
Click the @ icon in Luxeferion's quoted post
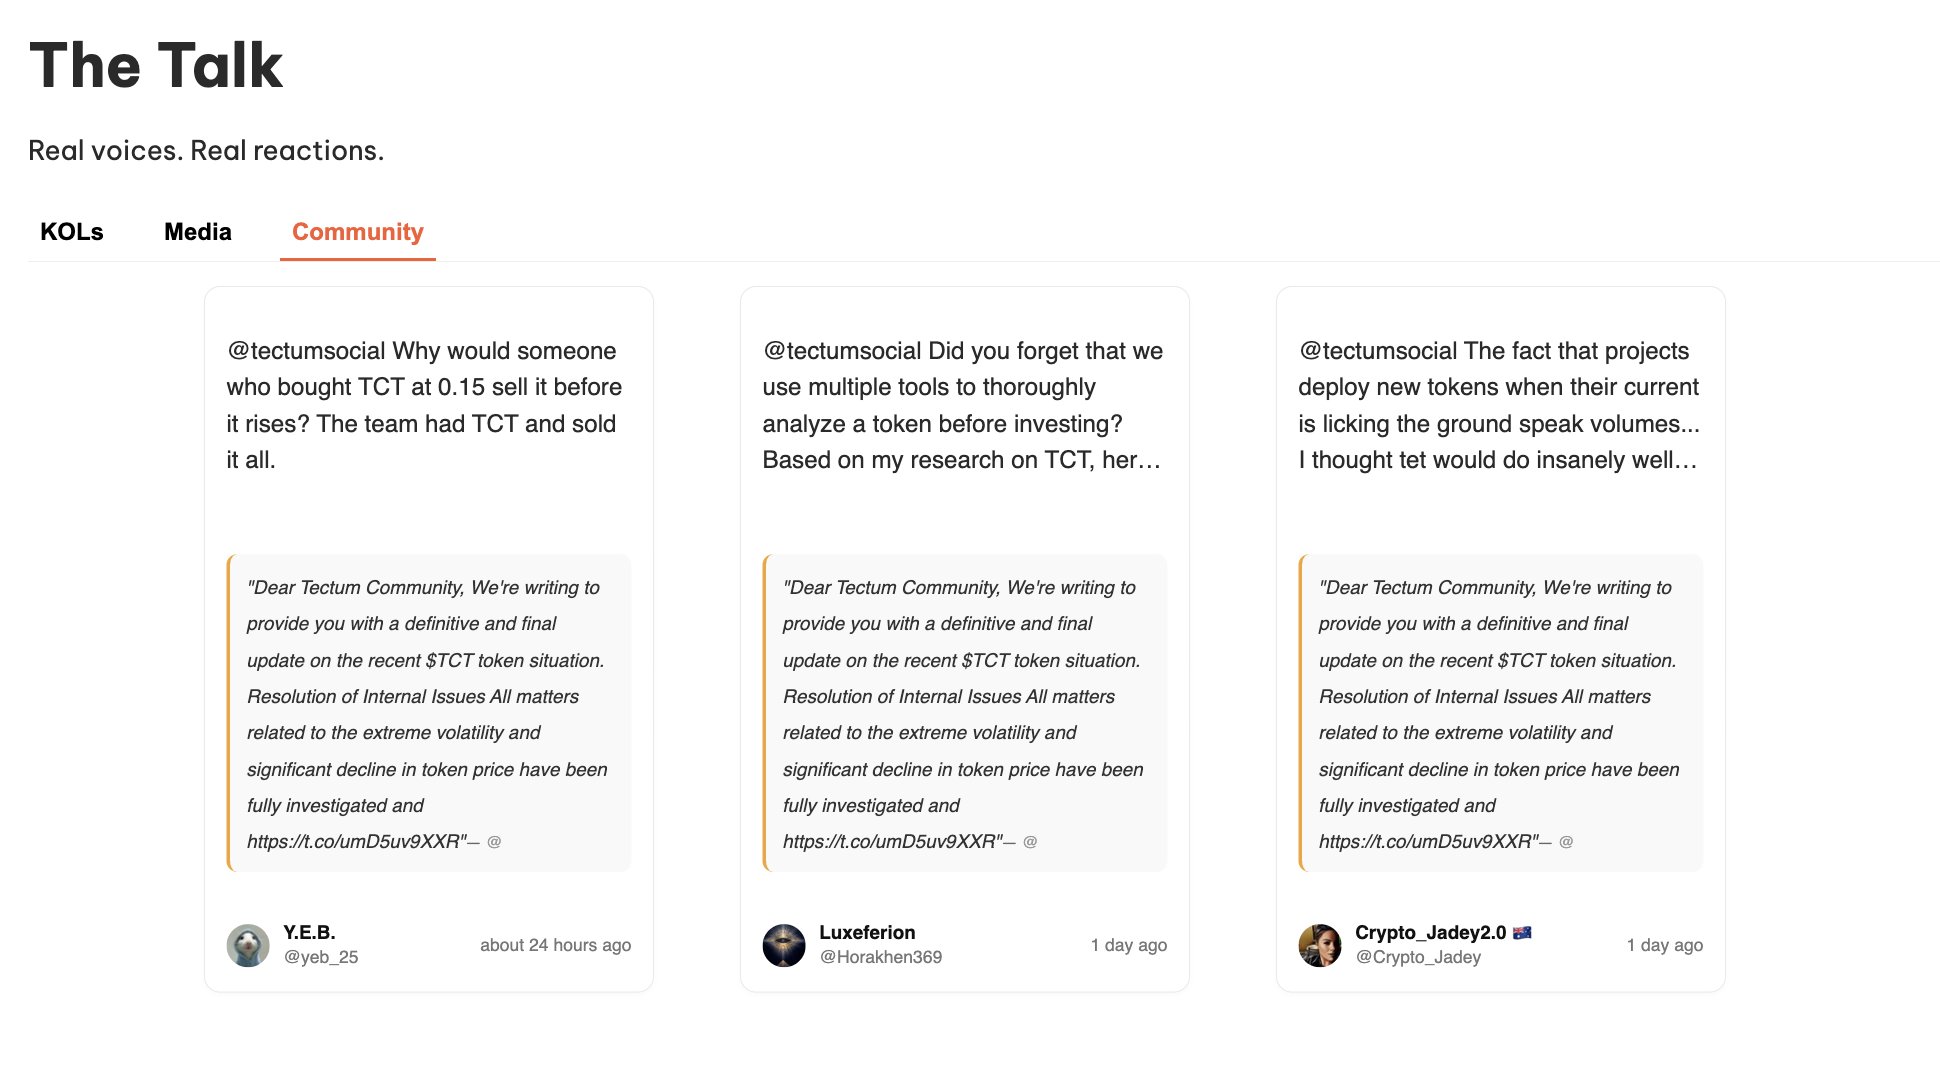pyautogui.click(x=1030, y=842)
